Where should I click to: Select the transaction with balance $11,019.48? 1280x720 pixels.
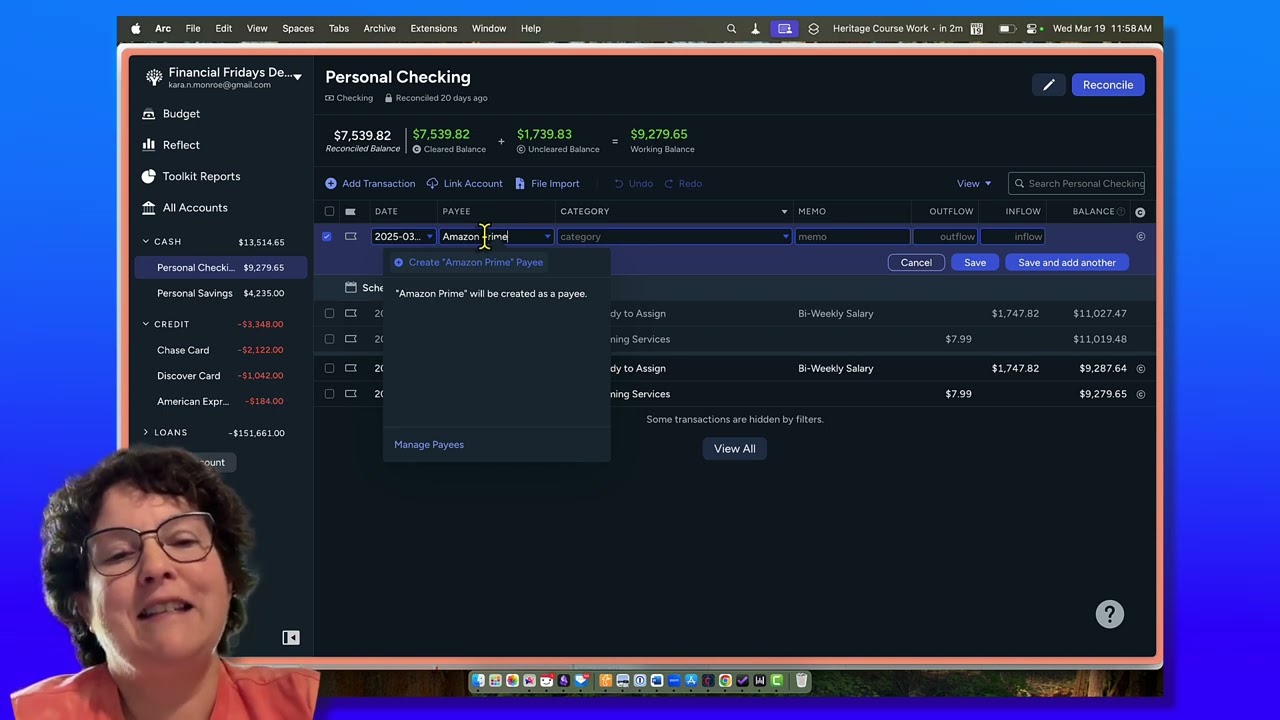pyautogui.click(x=329, y=339)
